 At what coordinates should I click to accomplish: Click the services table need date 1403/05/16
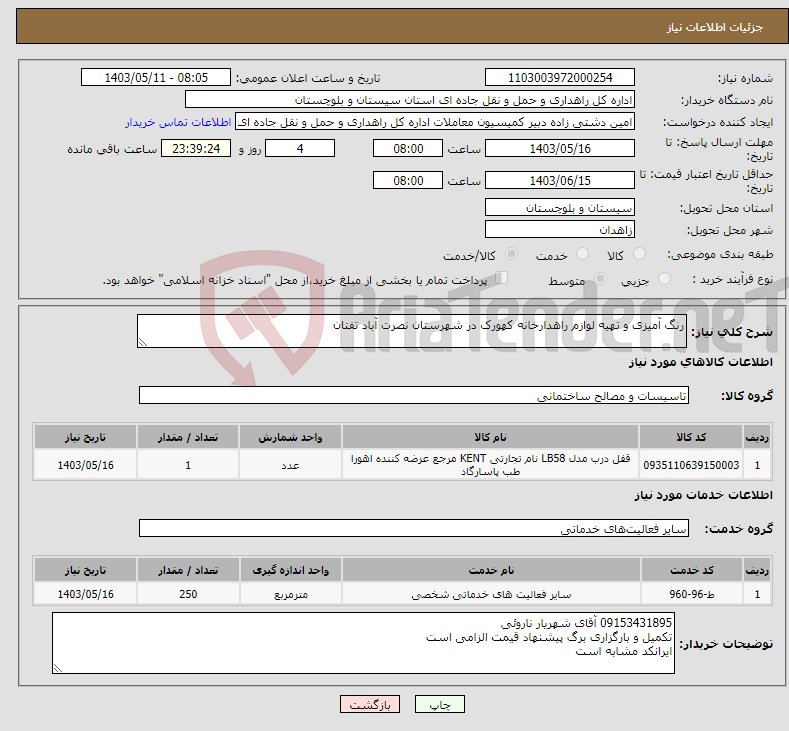pos(86,594)
